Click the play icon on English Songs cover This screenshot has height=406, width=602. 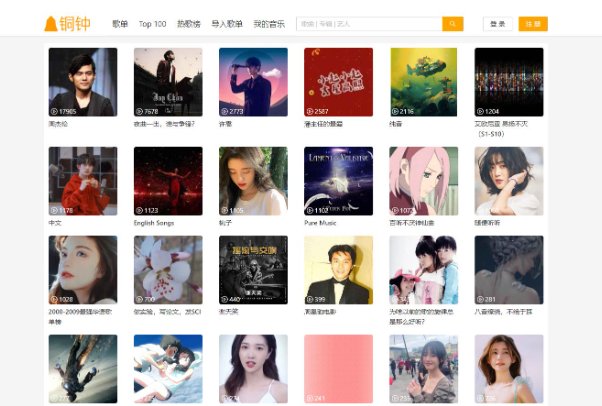139,210
